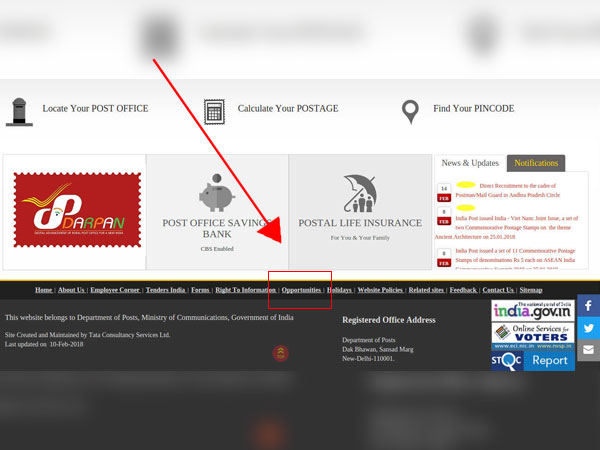Viewport: 600px width, 450px height.
Task: Click 'CBS Enabled' caption under Savings Bank
Action: click(217, 249)
